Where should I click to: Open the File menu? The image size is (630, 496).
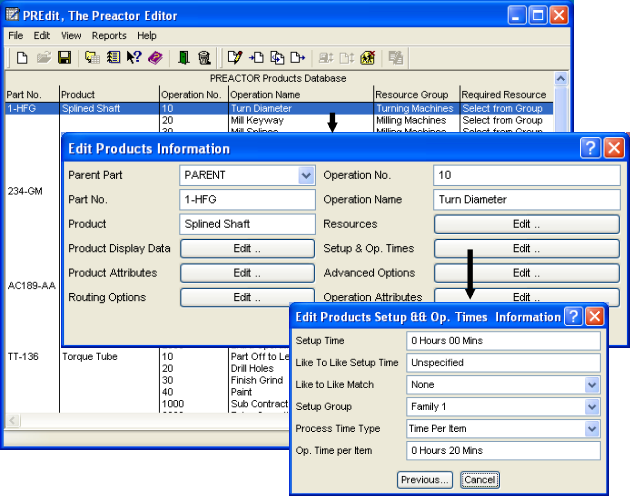tap(16, 36)
